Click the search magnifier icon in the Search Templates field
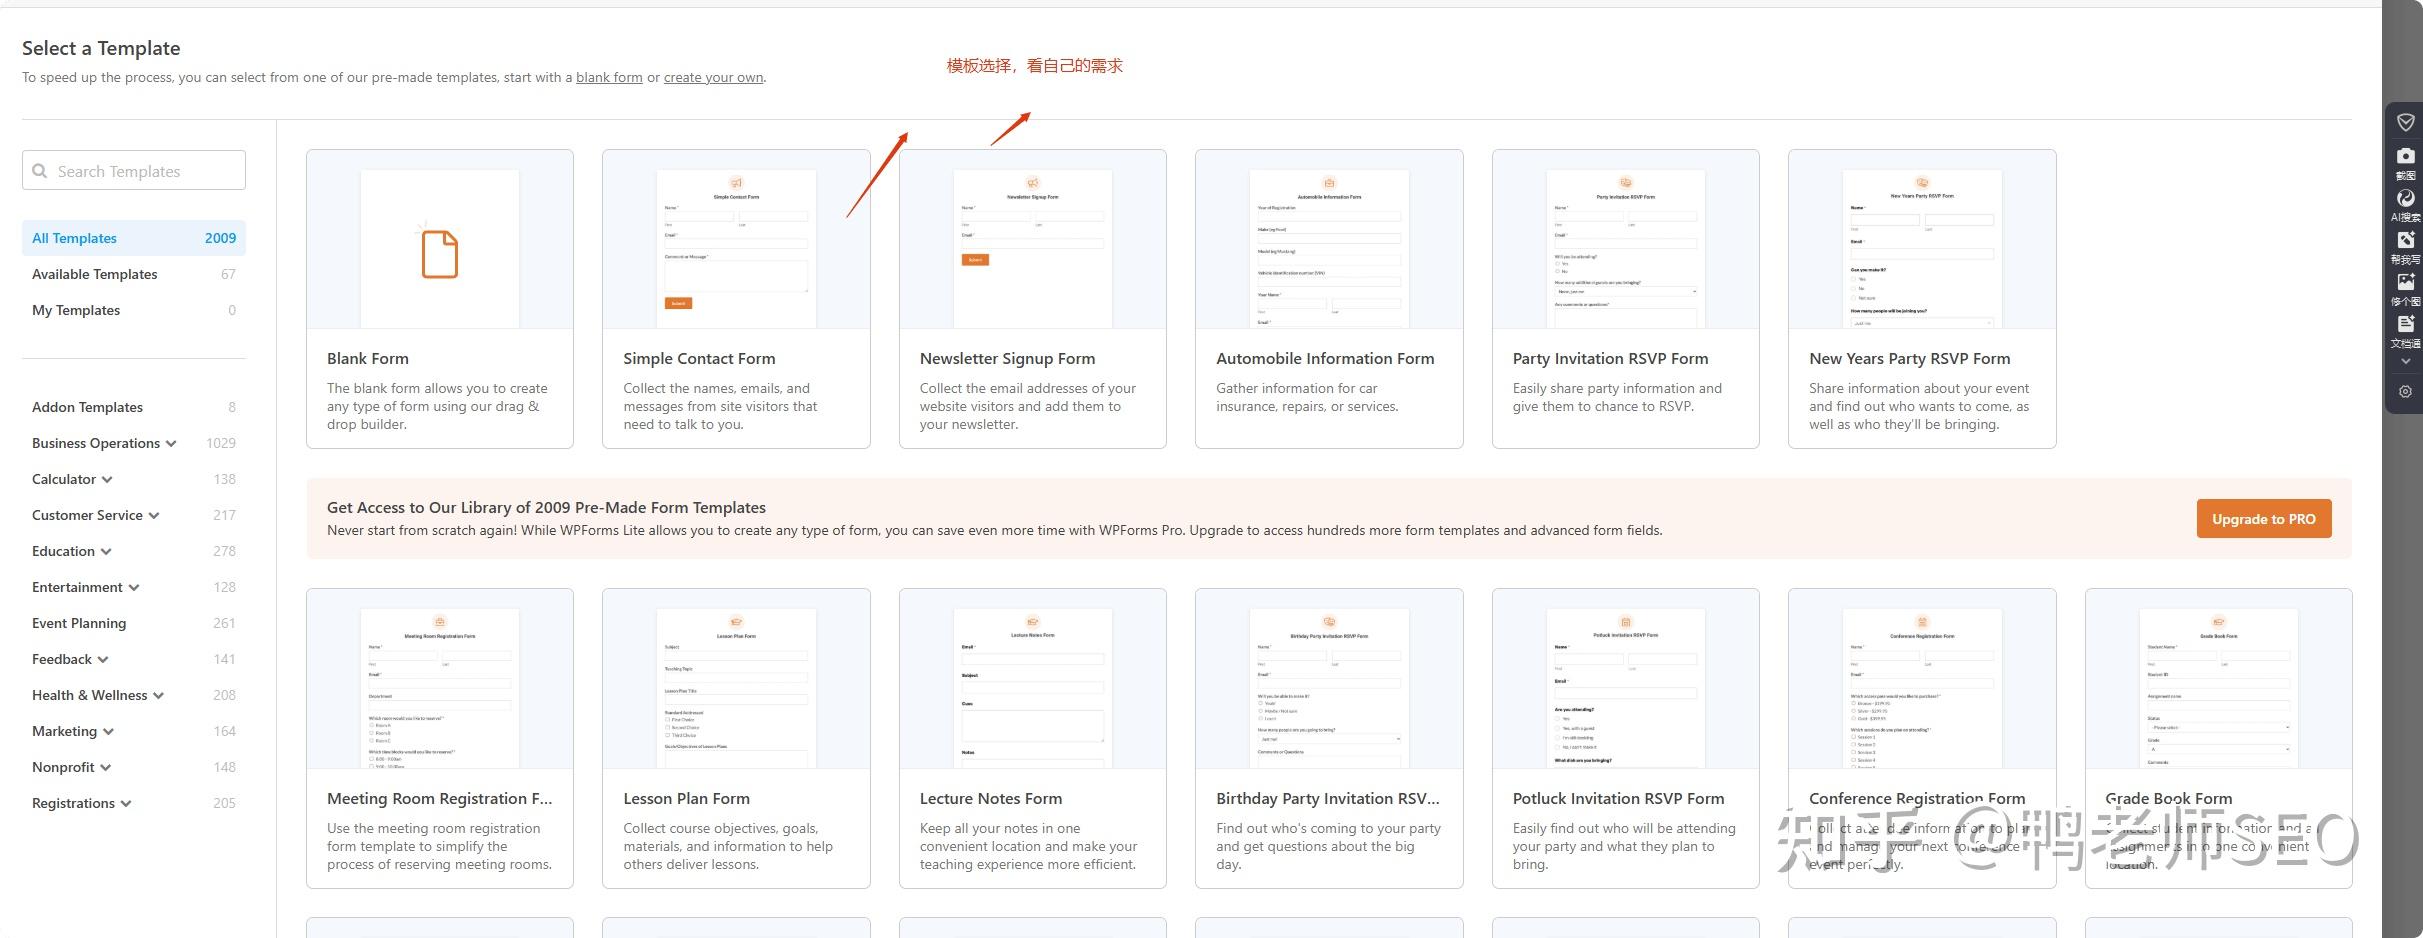 coord(40,171)
